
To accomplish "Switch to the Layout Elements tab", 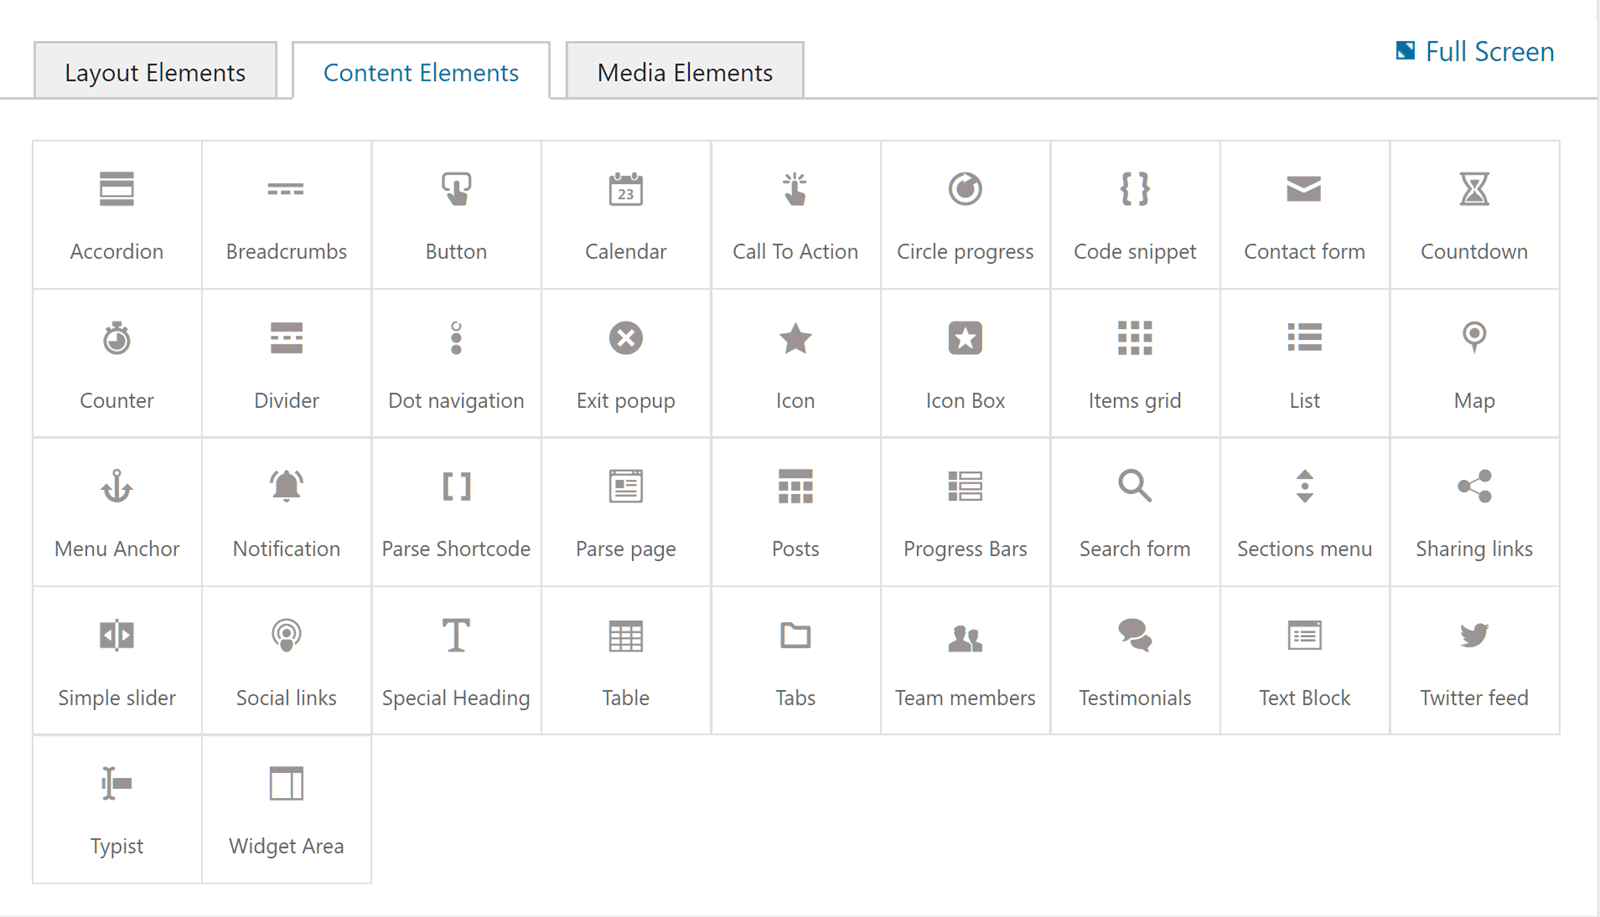I will pyautogui.click(x=155, y=72).
